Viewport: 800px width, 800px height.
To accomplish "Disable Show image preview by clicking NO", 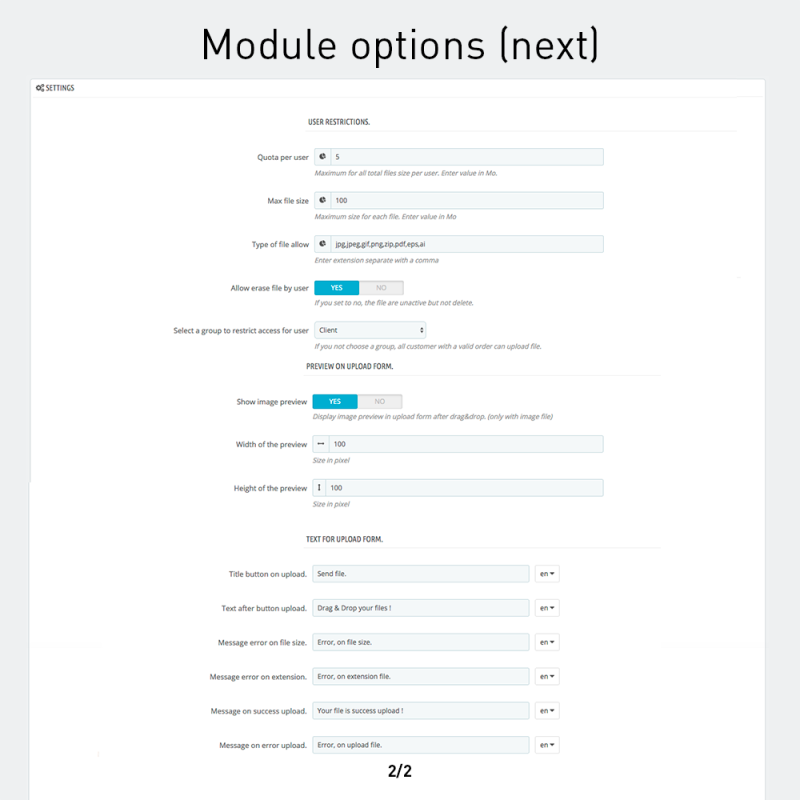I will point(380,401).
